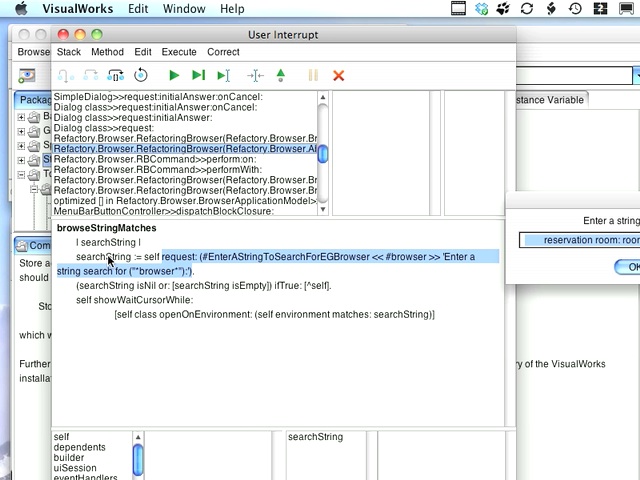This screenshot has width=640, height=480.
Task: Select Dialog class>>request: stack frame
Action: pyautogui.click(x=185, y=128)
